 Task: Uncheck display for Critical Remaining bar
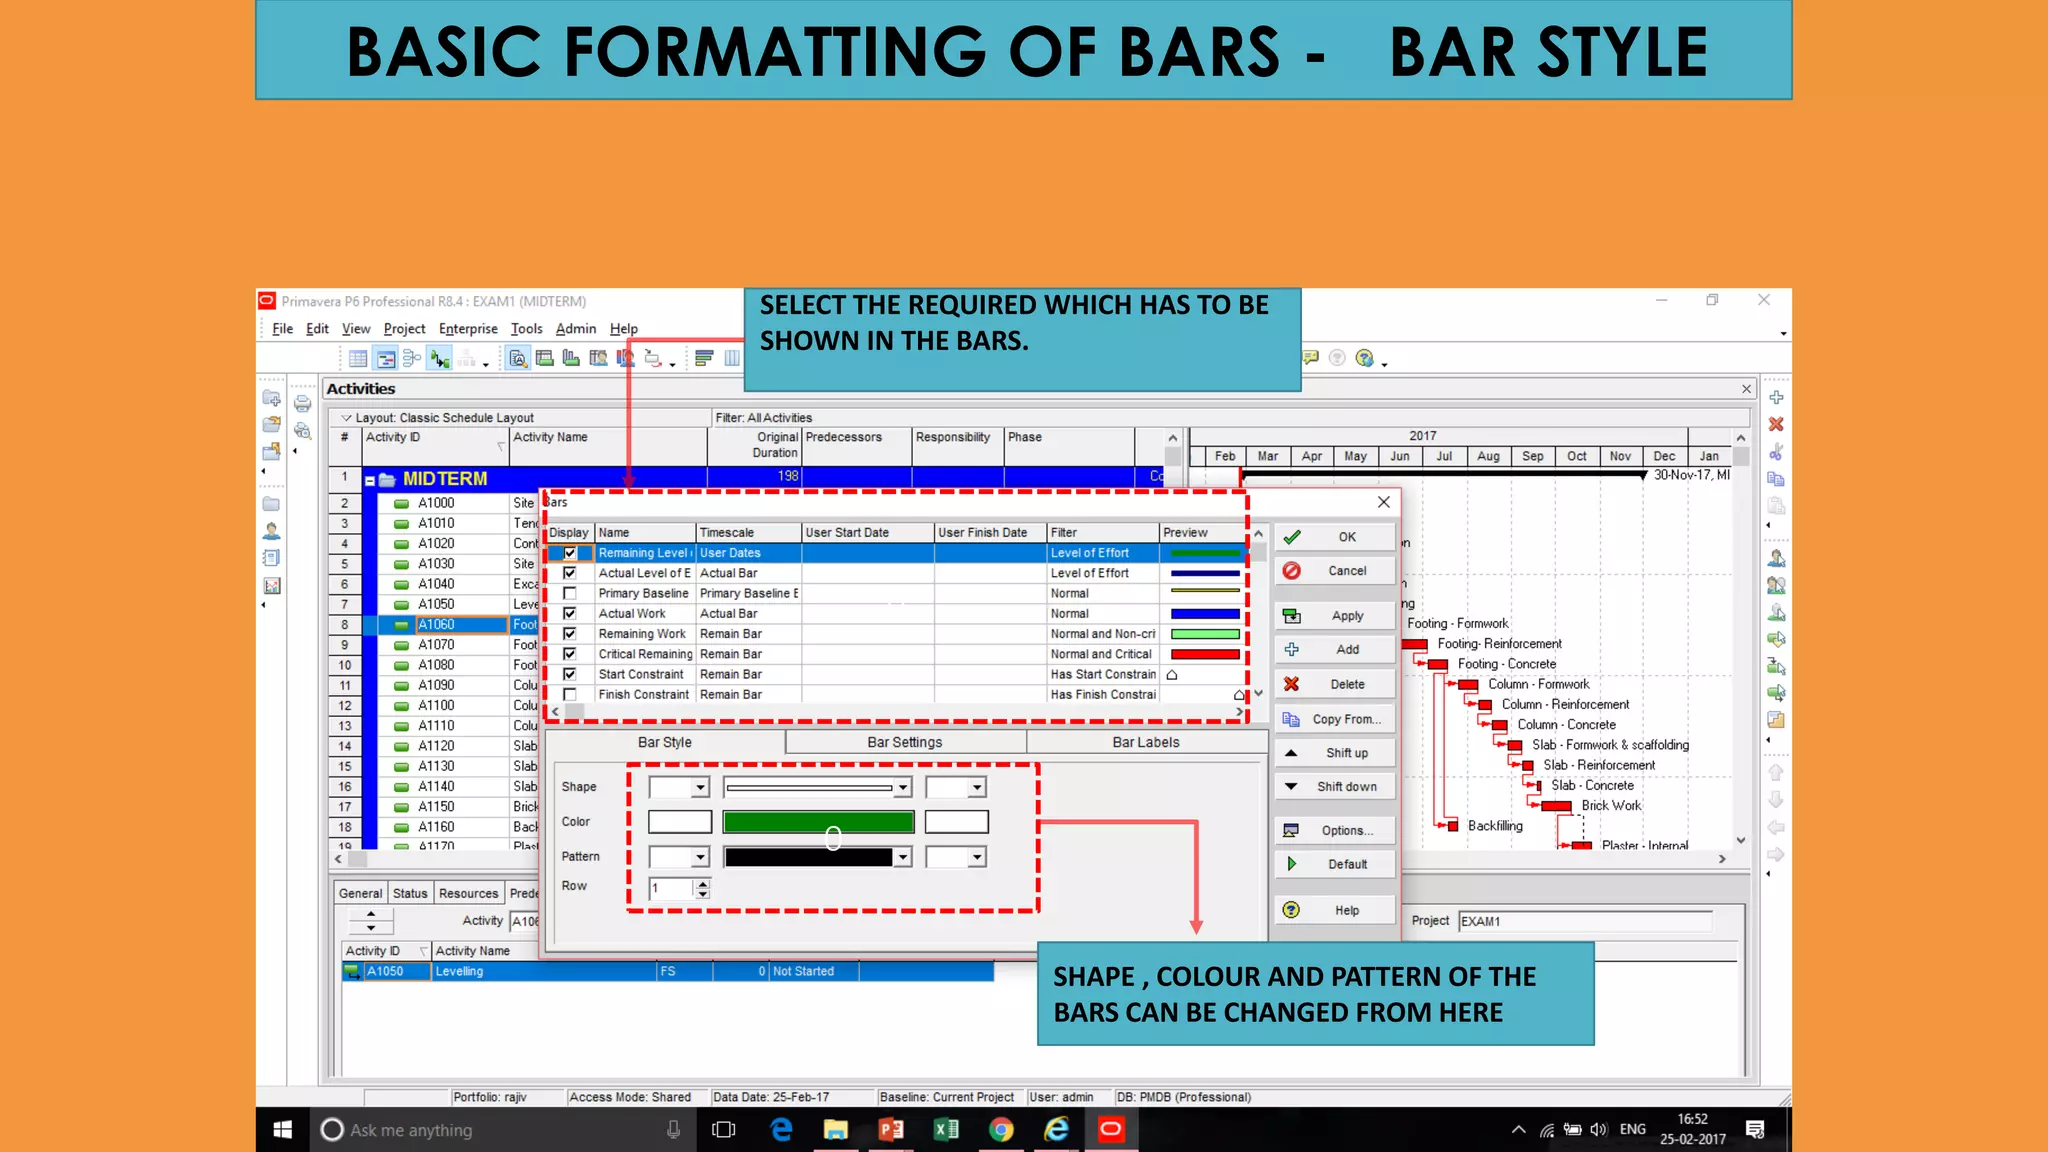570,654
